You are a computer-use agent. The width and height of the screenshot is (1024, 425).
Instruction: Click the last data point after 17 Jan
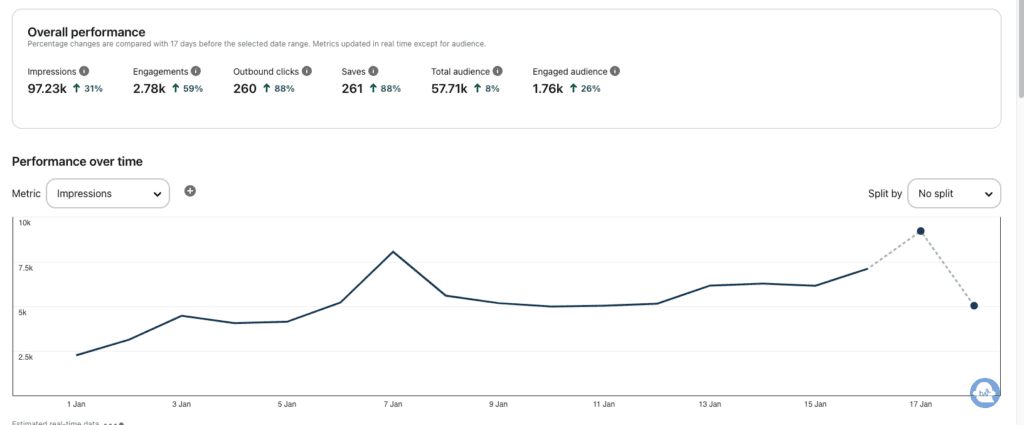click(974, 305)
